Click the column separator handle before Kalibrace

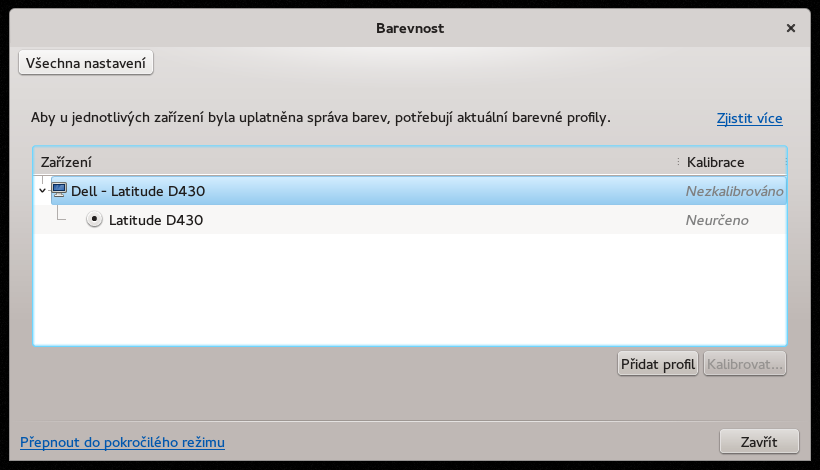tap(678, 162)
